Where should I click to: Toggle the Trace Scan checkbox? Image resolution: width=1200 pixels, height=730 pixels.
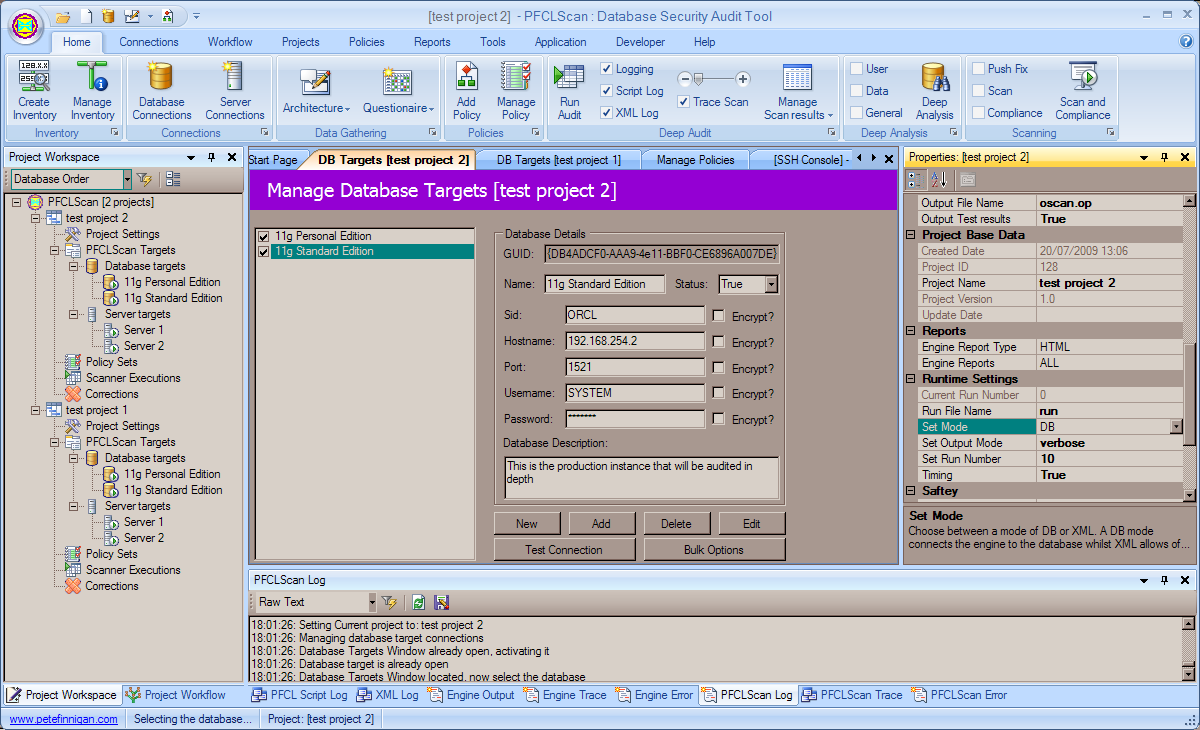684,102
